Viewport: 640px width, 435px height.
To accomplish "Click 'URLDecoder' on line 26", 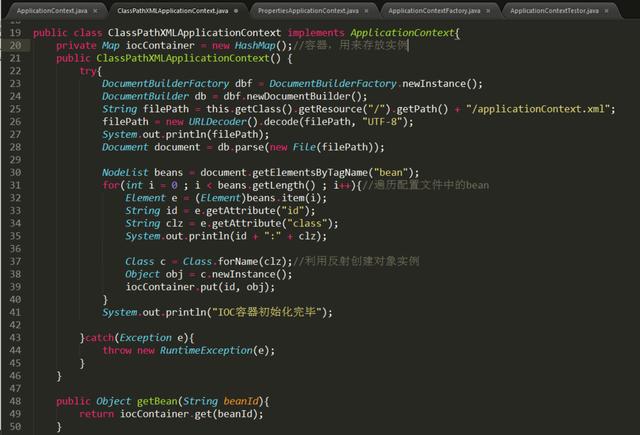I will click(218, 122).
